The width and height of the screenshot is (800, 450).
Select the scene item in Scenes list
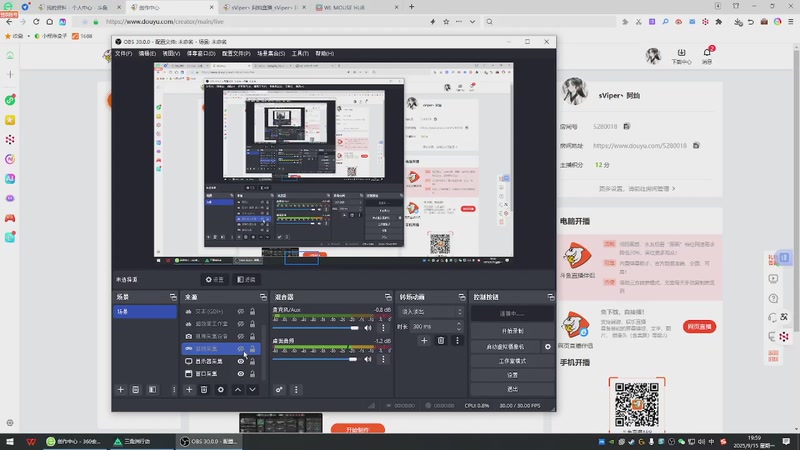(144, 311)
